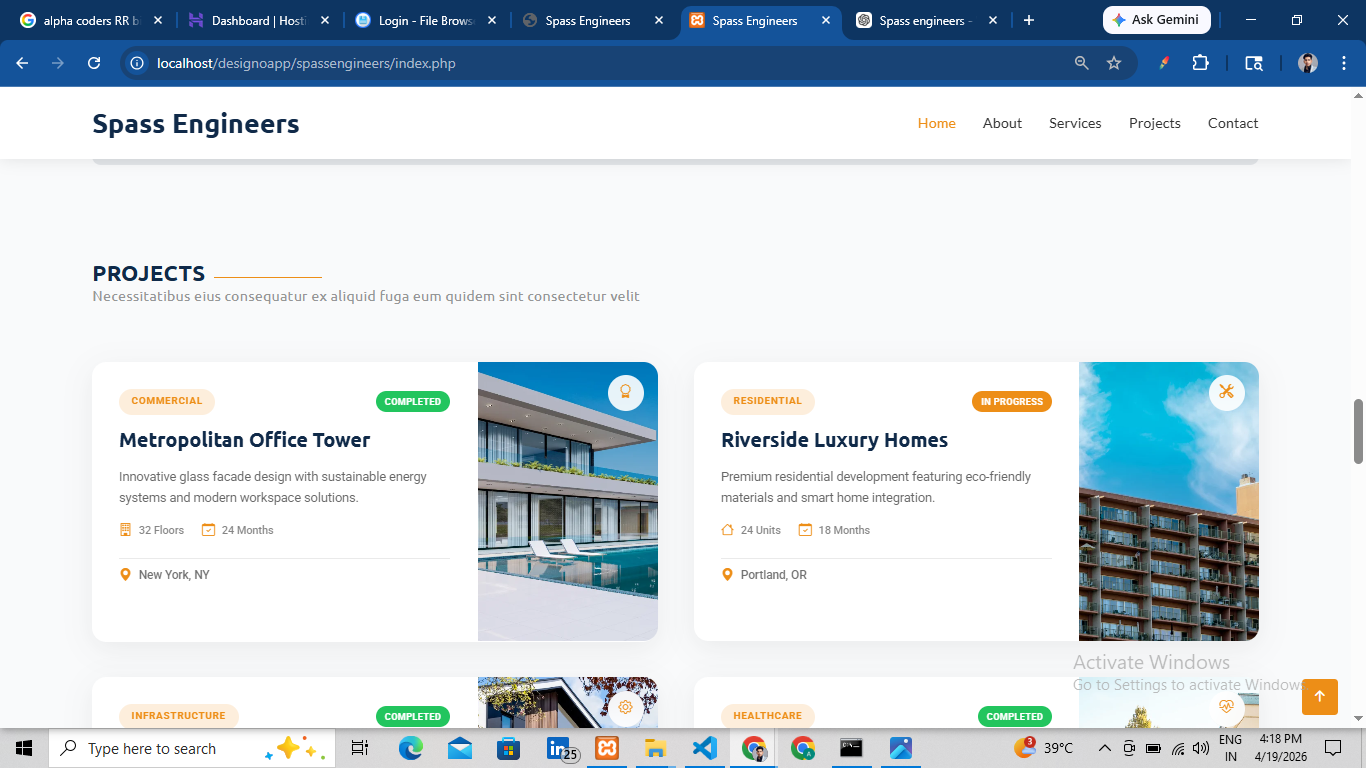1366x768 pixels.
Task: Switch to the alpha coders RR tab
Action: click(x=90, y=20)
